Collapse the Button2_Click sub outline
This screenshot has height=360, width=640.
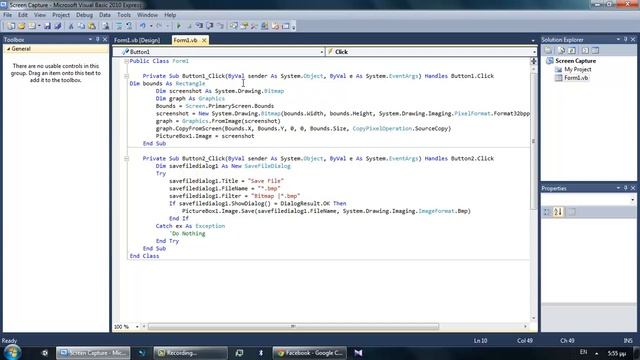click(x=126, y=158)
